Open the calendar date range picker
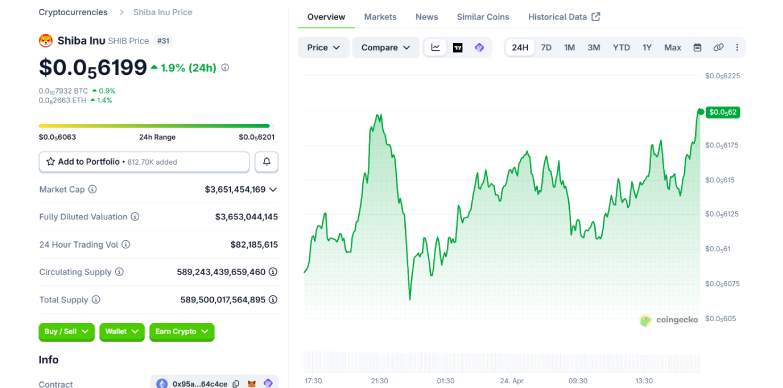Screen dimensions: 783x388 [x=698, y=47]
